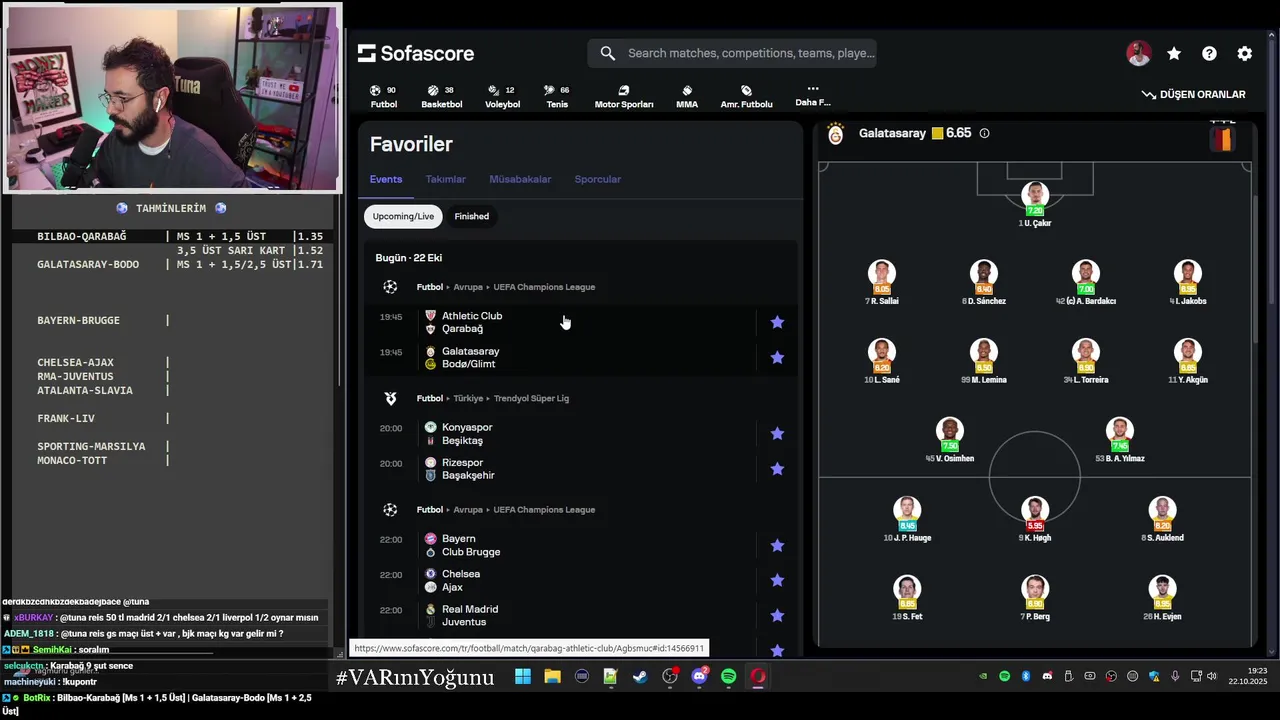Open the Amr. Futbolu category
1280x720 pixels.
(746, 96)
